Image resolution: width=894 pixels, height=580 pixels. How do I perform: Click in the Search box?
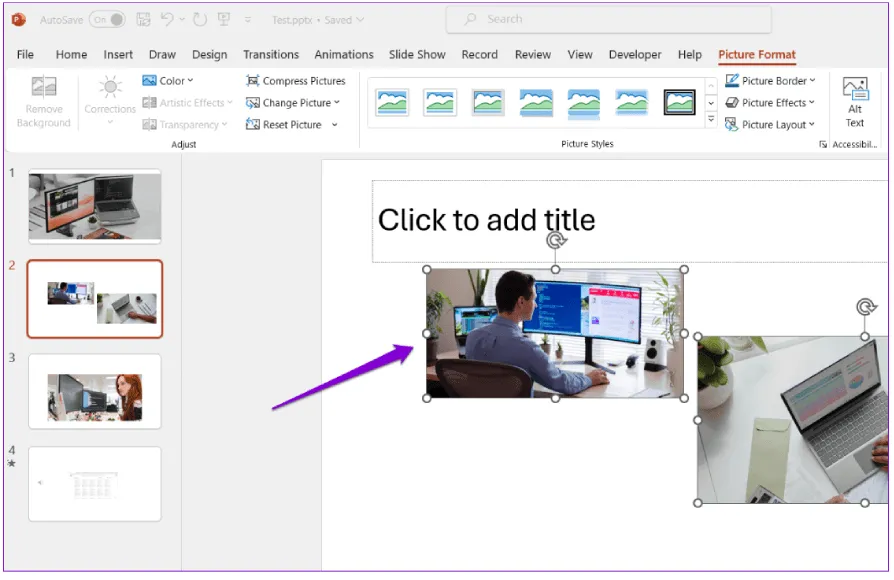(x=610, y=19)
